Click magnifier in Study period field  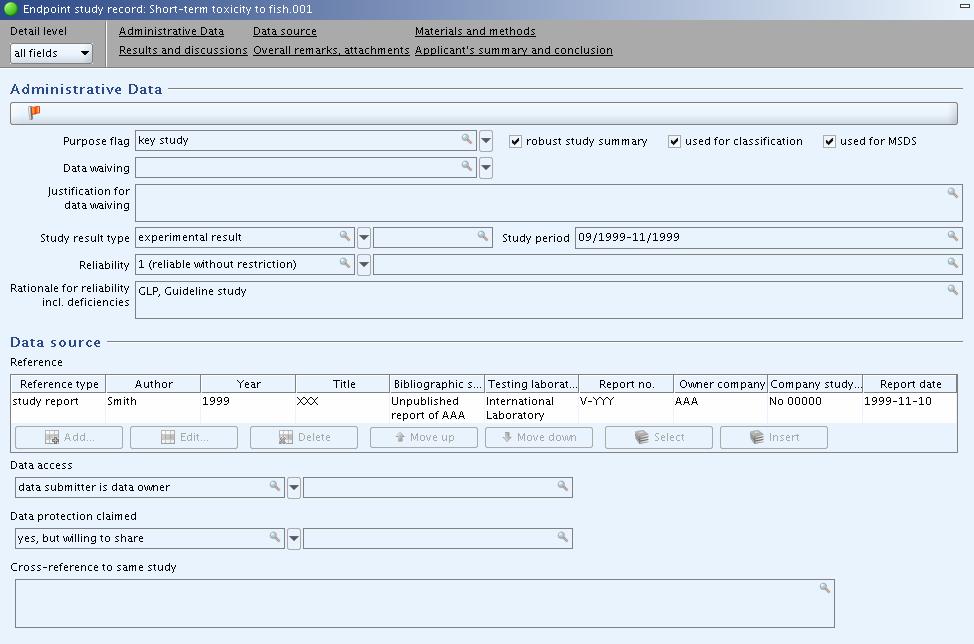click(x=952, y=236)
